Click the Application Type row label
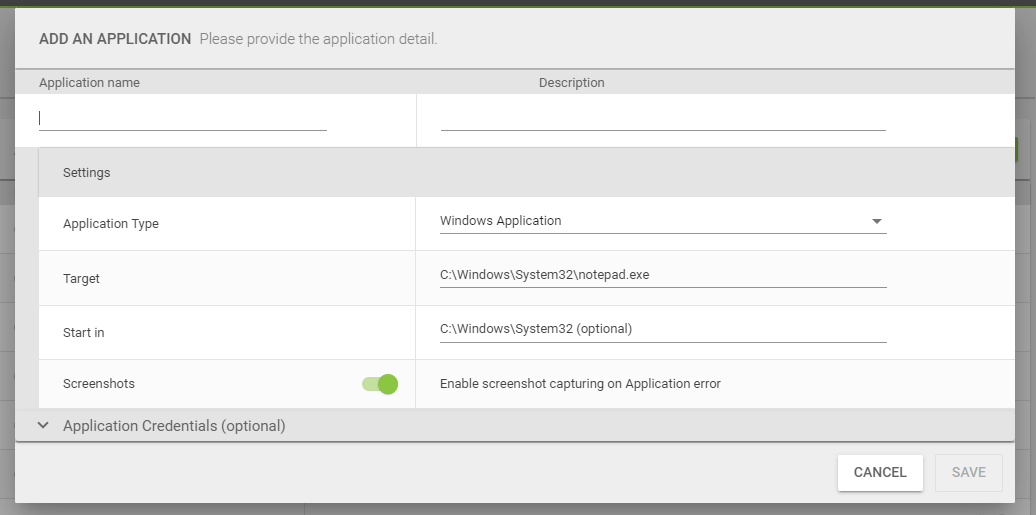 (x=111, y=224)
